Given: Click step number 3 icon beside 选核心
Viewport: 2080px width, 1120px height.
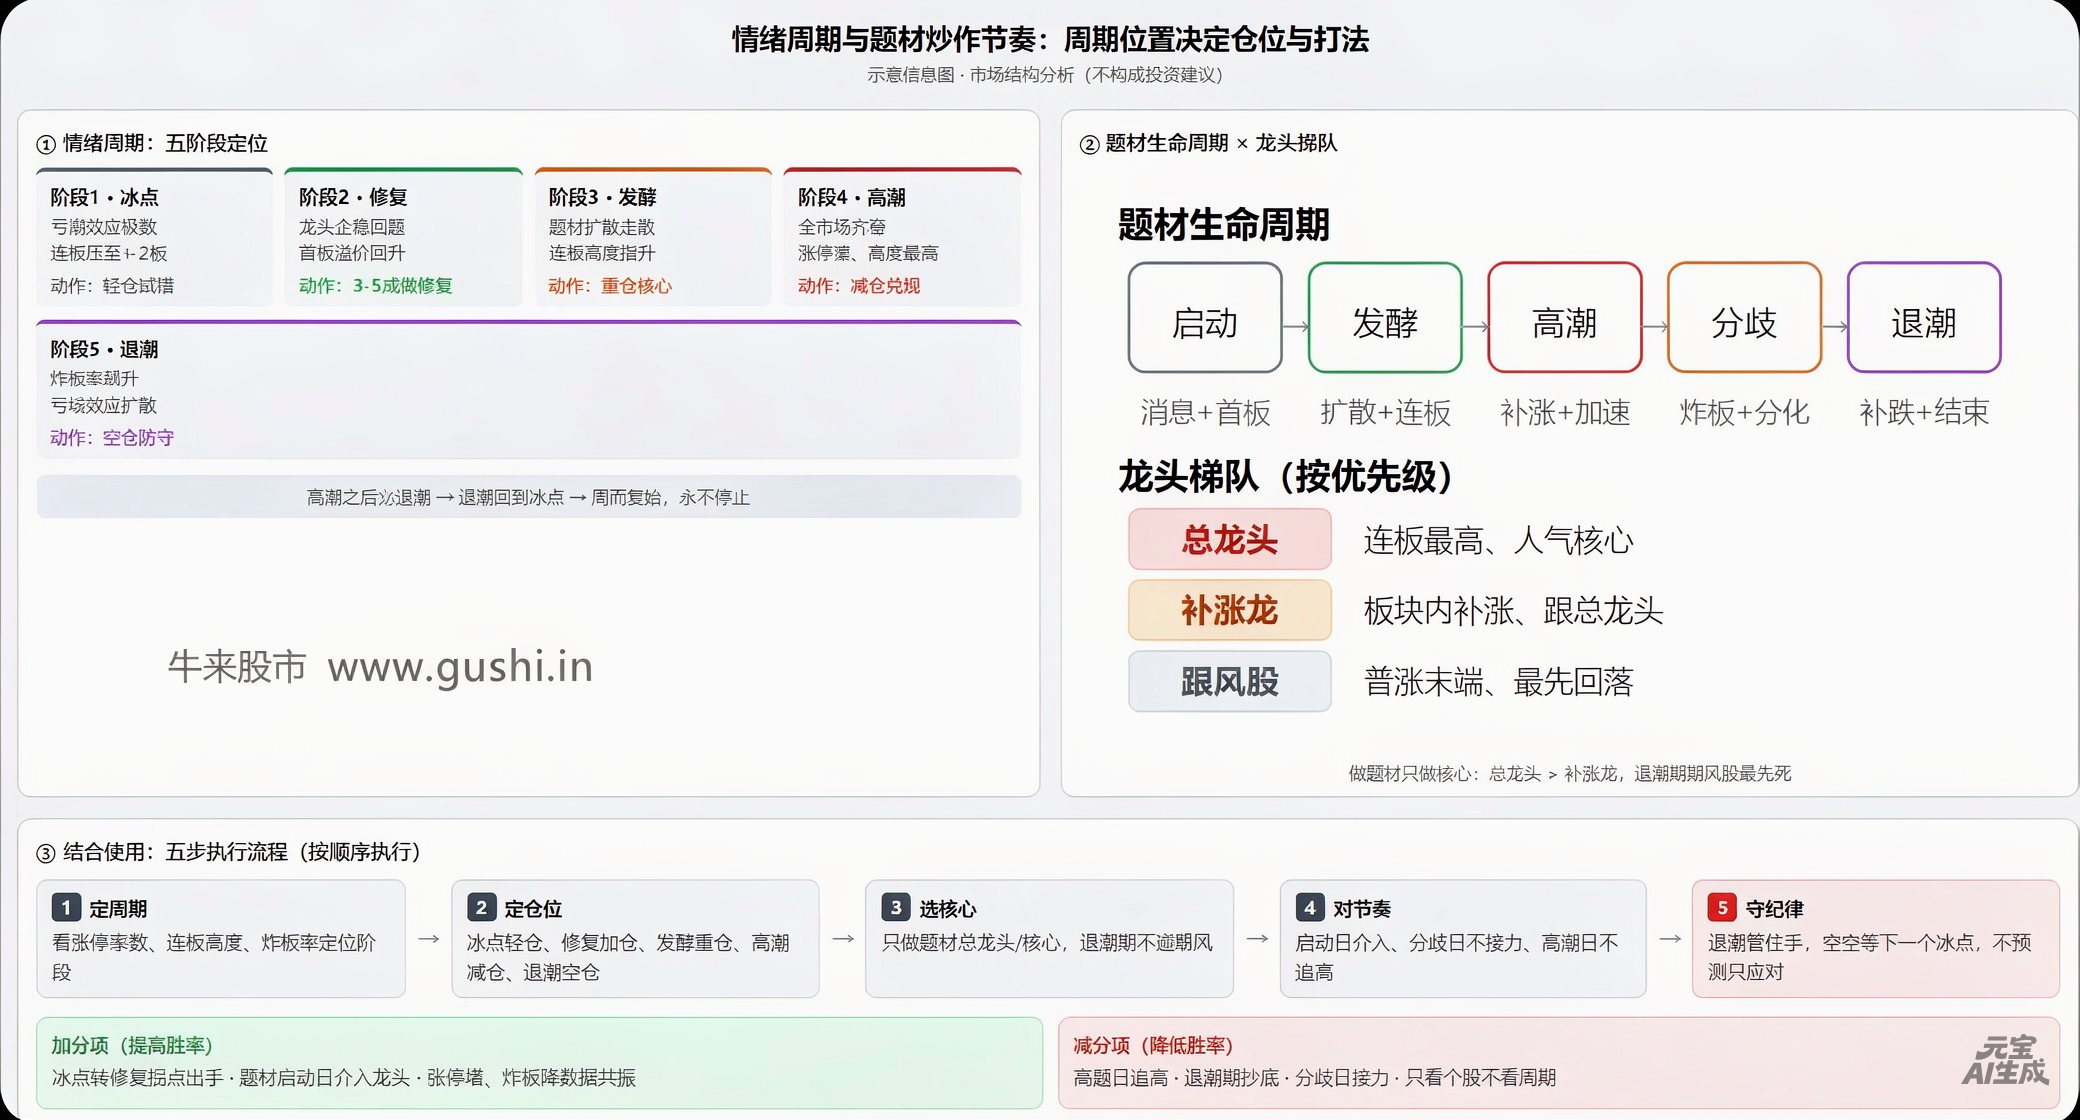Looking at the screenshot, I should (896, 907).
